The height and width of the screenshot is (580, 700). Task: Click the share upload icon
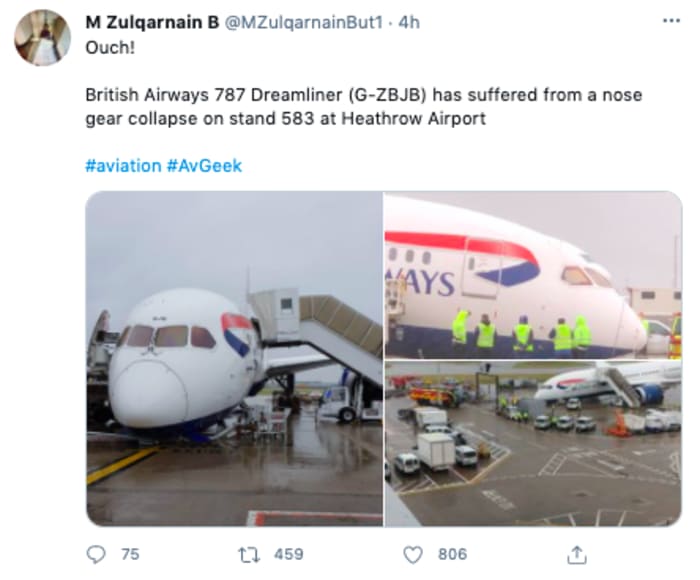pyautogui.click(x=576, y=553)
